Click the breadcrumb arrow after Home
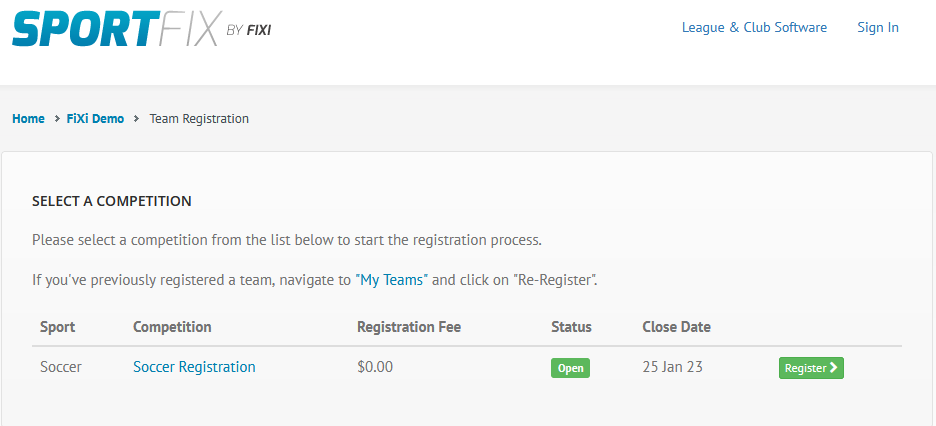 pos(57,119)
